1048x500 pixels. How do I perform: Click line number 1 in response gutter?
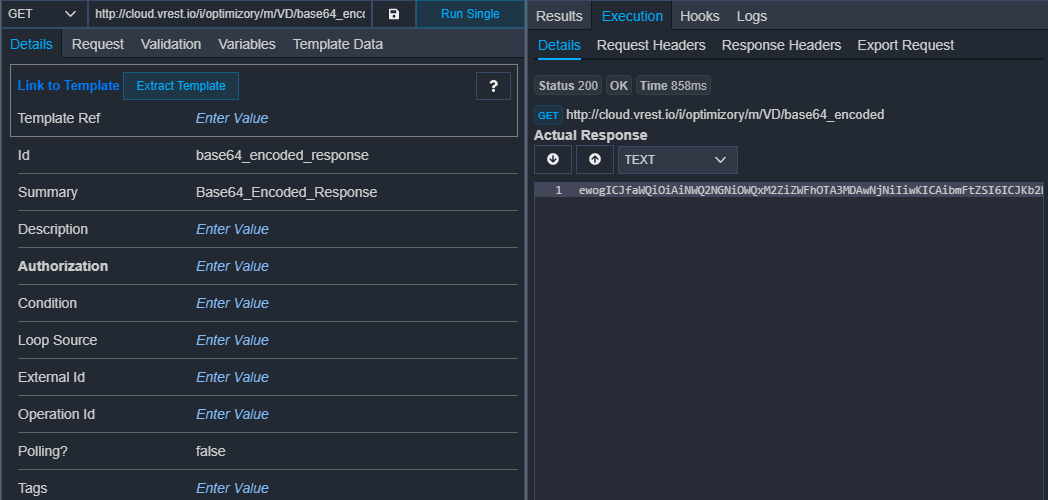pos(558,191)
